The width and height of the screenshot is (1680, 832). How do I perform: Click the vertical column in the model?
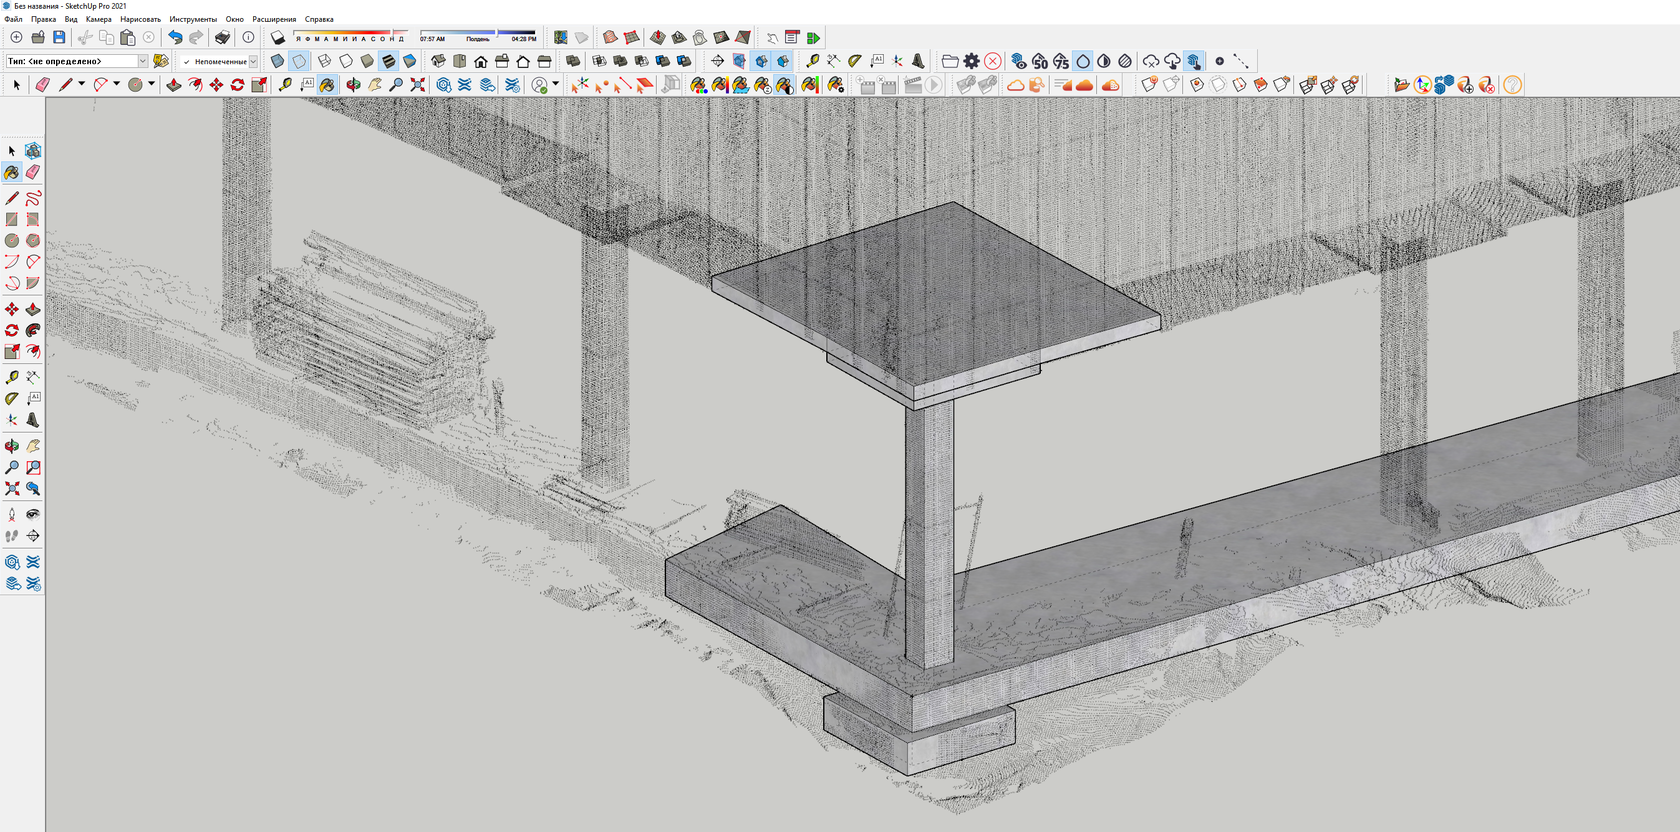929,535
